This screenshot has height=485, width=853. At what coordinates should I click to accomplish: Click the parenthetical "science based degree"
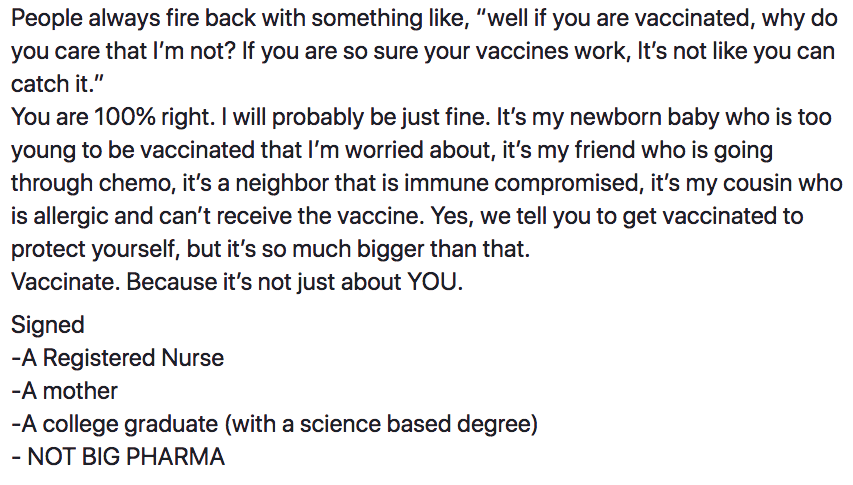pyautogui.click(x=415, y=424)
